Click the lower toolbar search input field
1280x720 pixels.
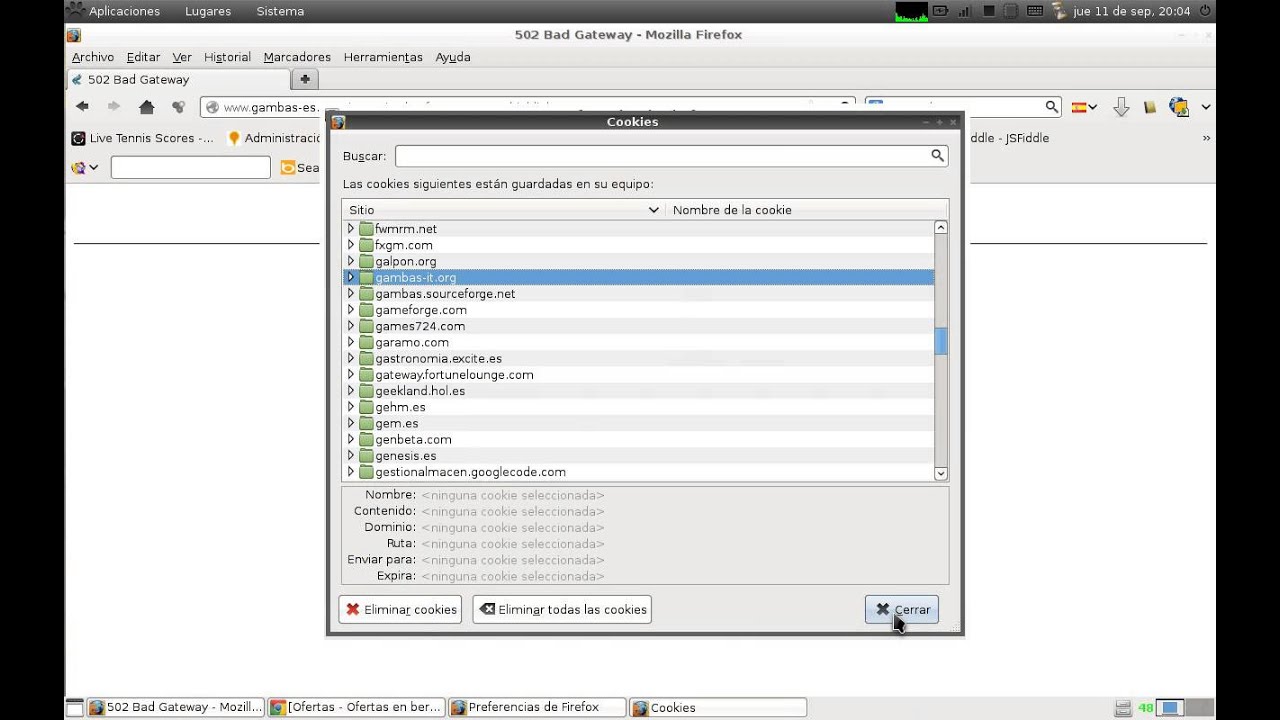pos(190,167)
